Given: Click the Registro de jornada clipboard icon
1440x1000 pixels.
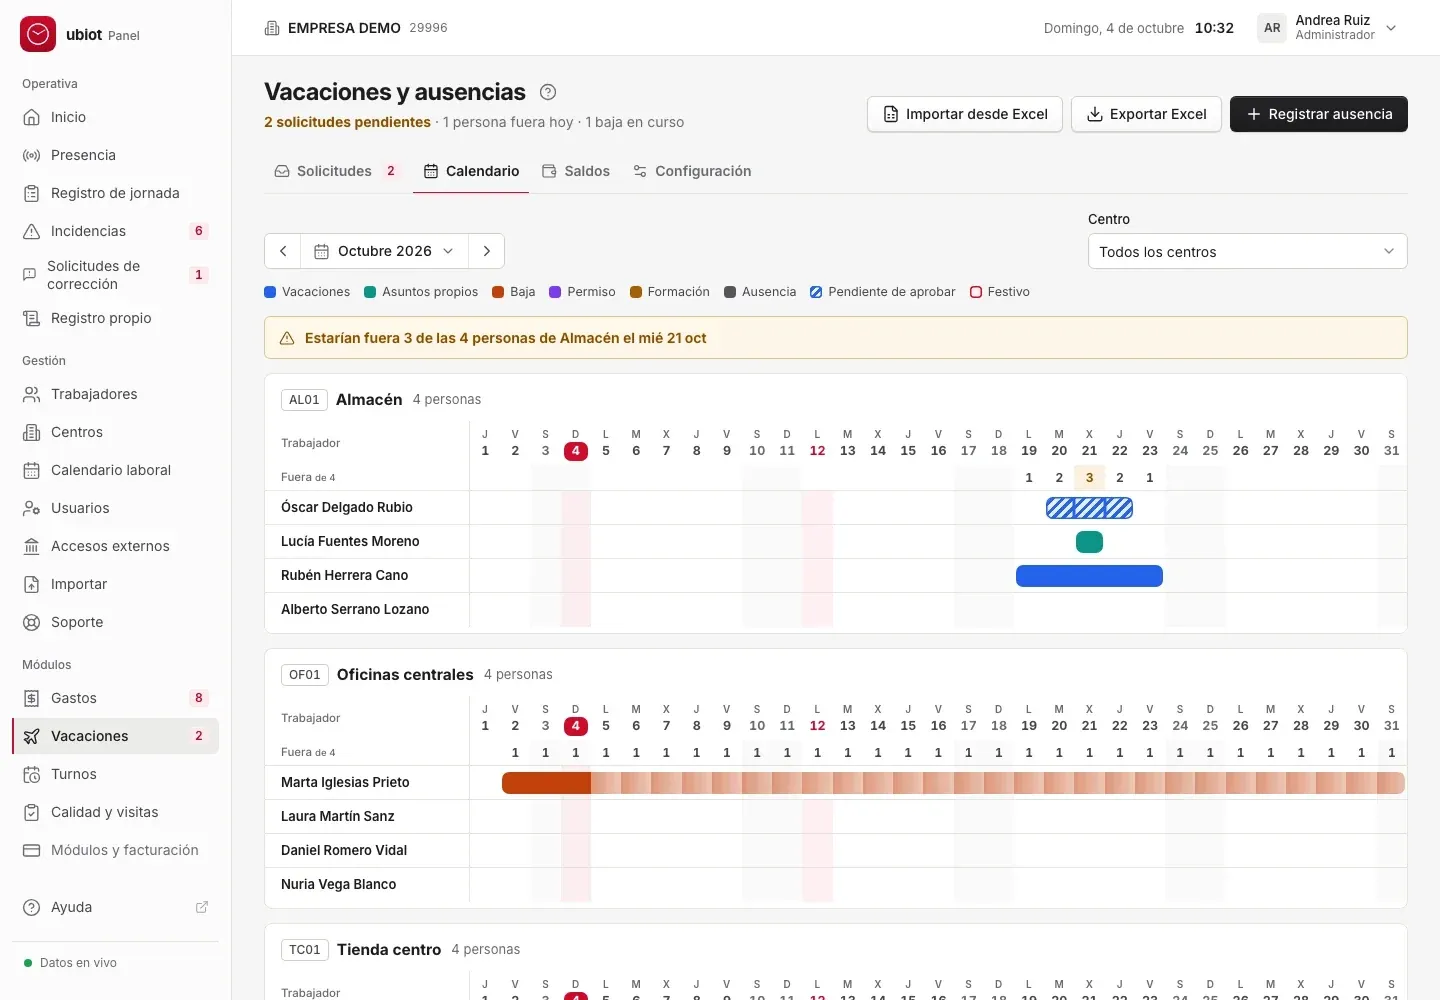Looking at the screenshot, I should point(32,193).
